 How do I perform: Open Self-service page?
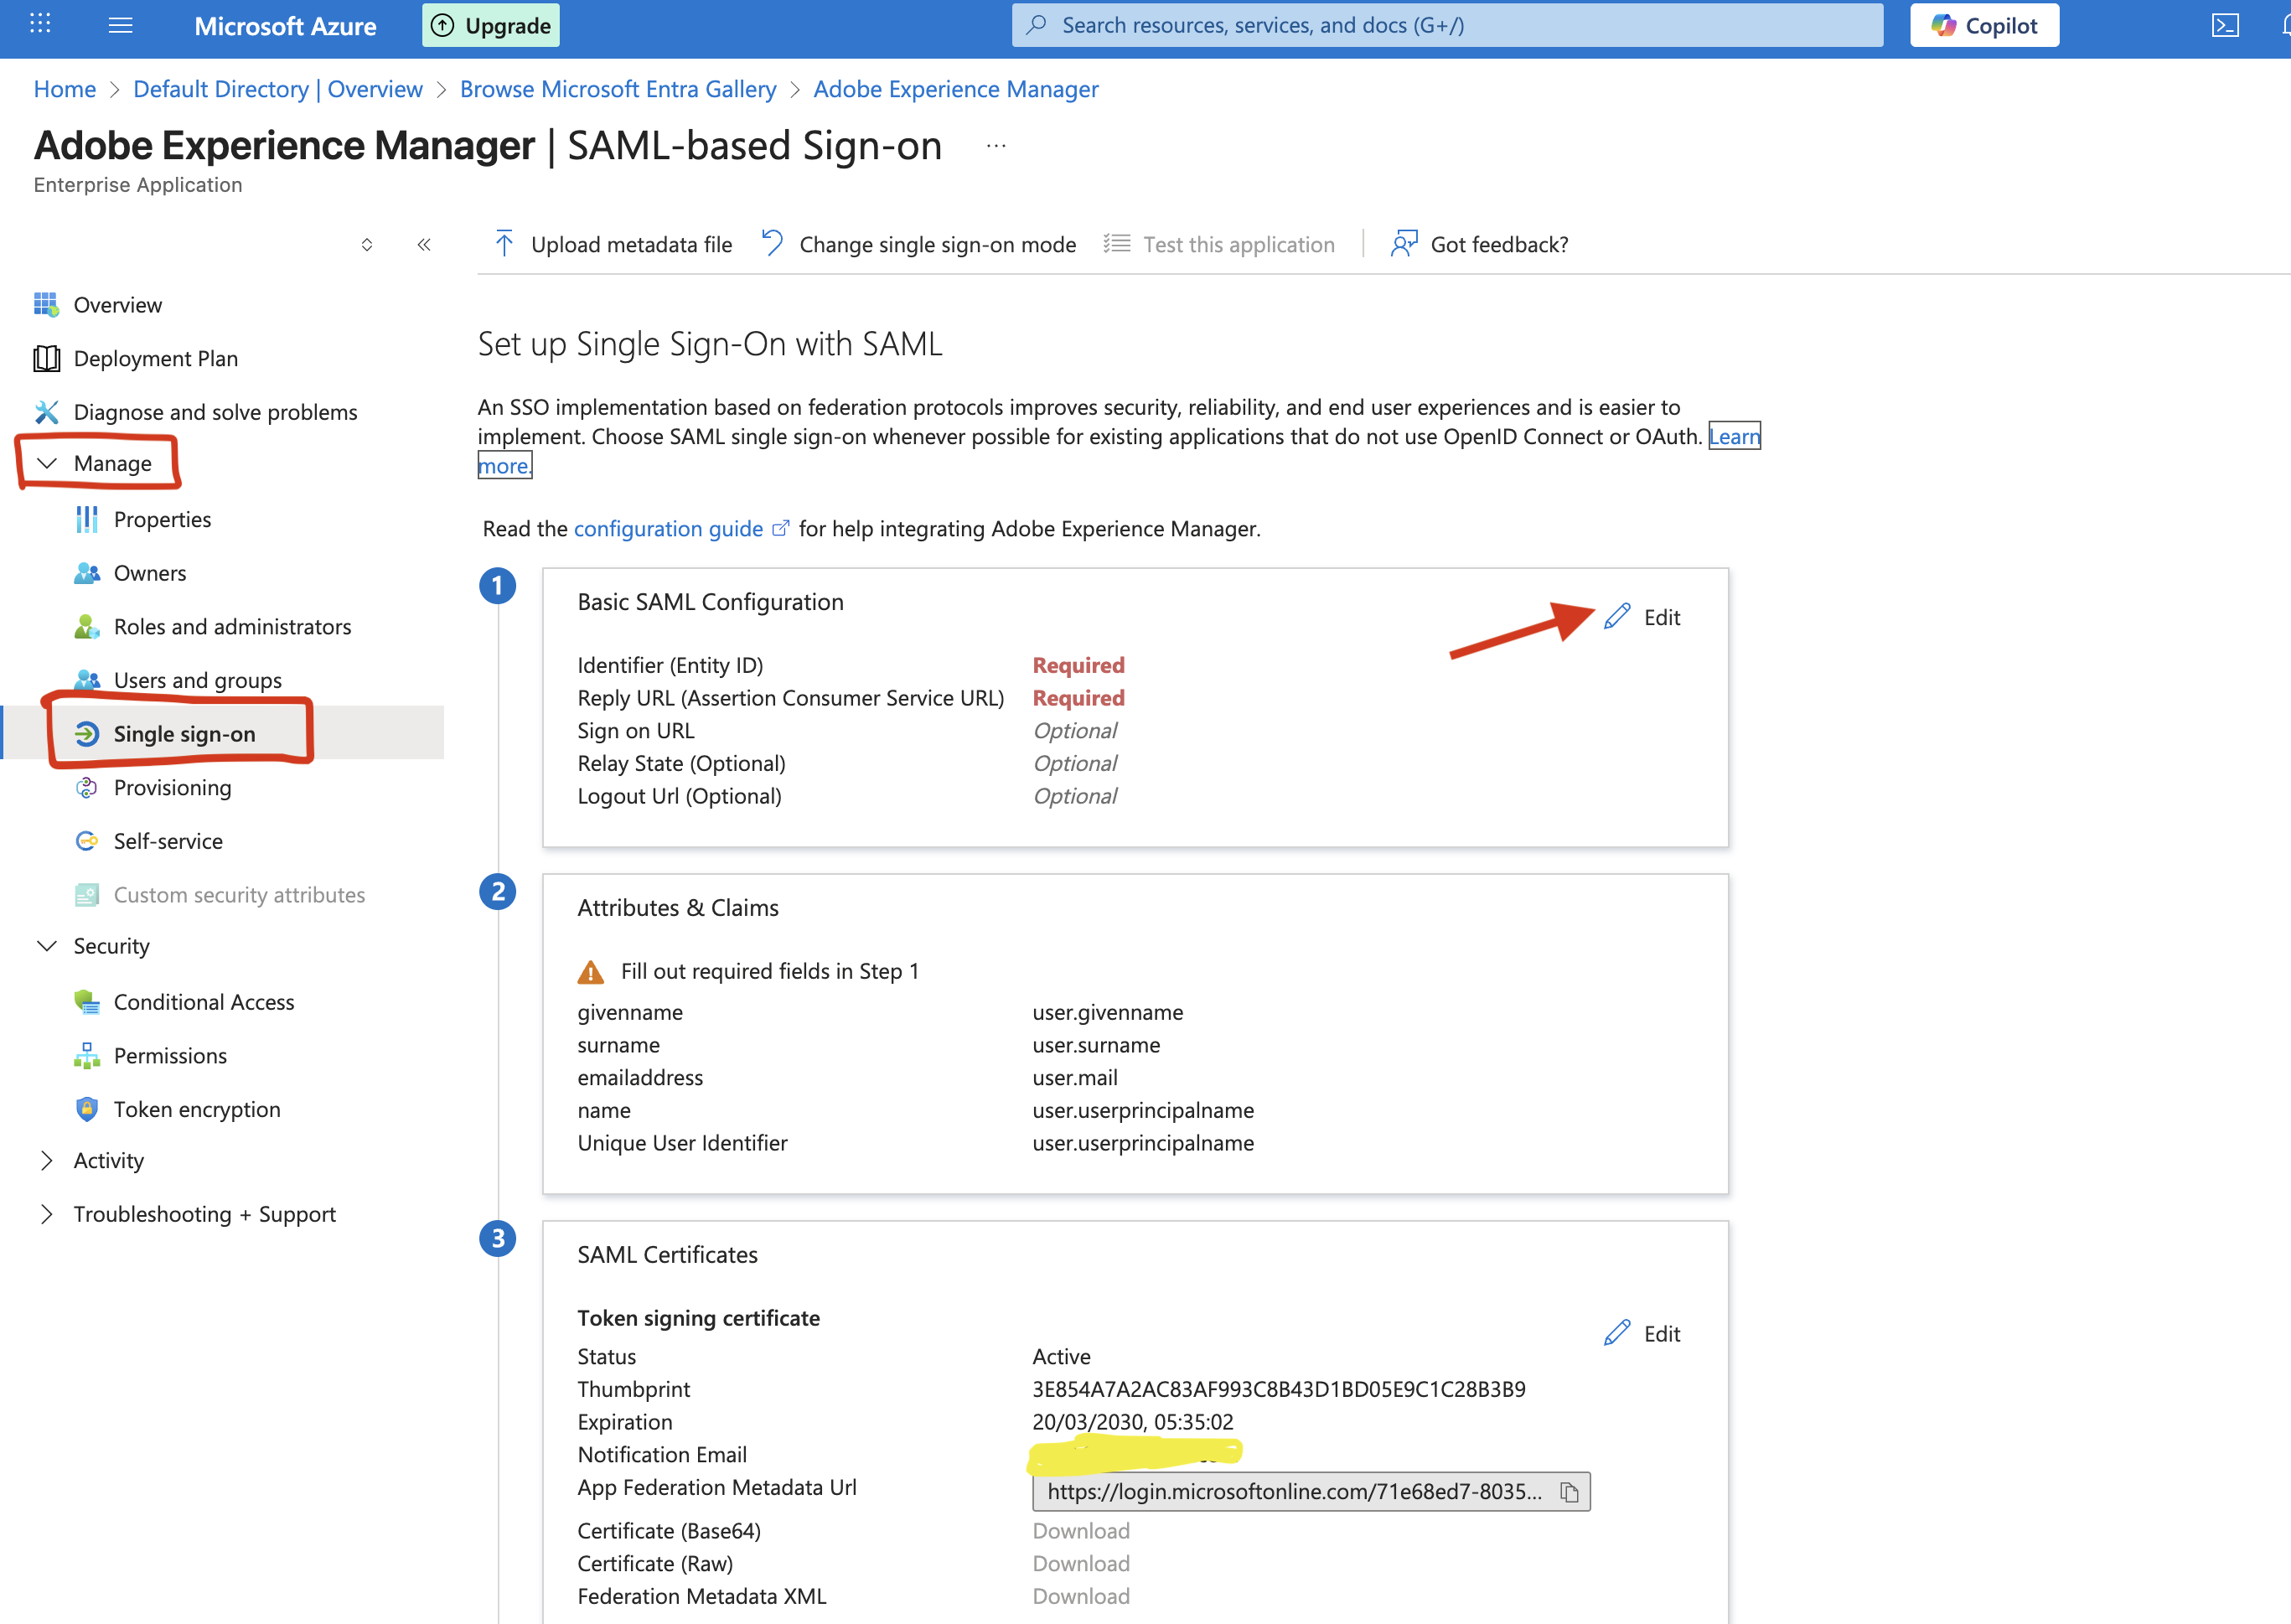(169, 842)
